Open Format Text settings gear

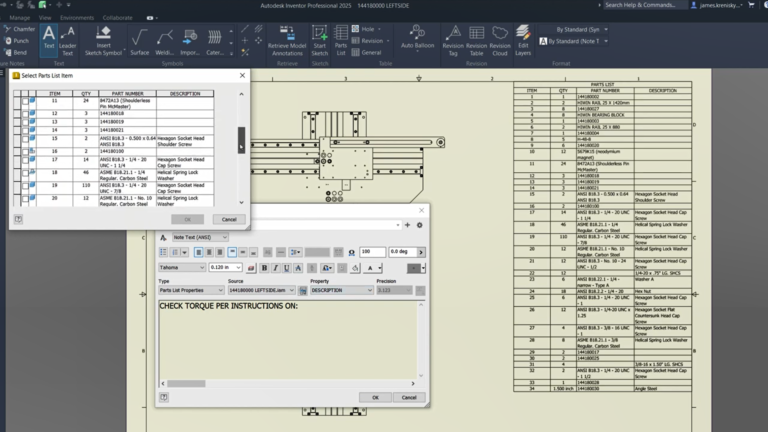click(419, 225)
